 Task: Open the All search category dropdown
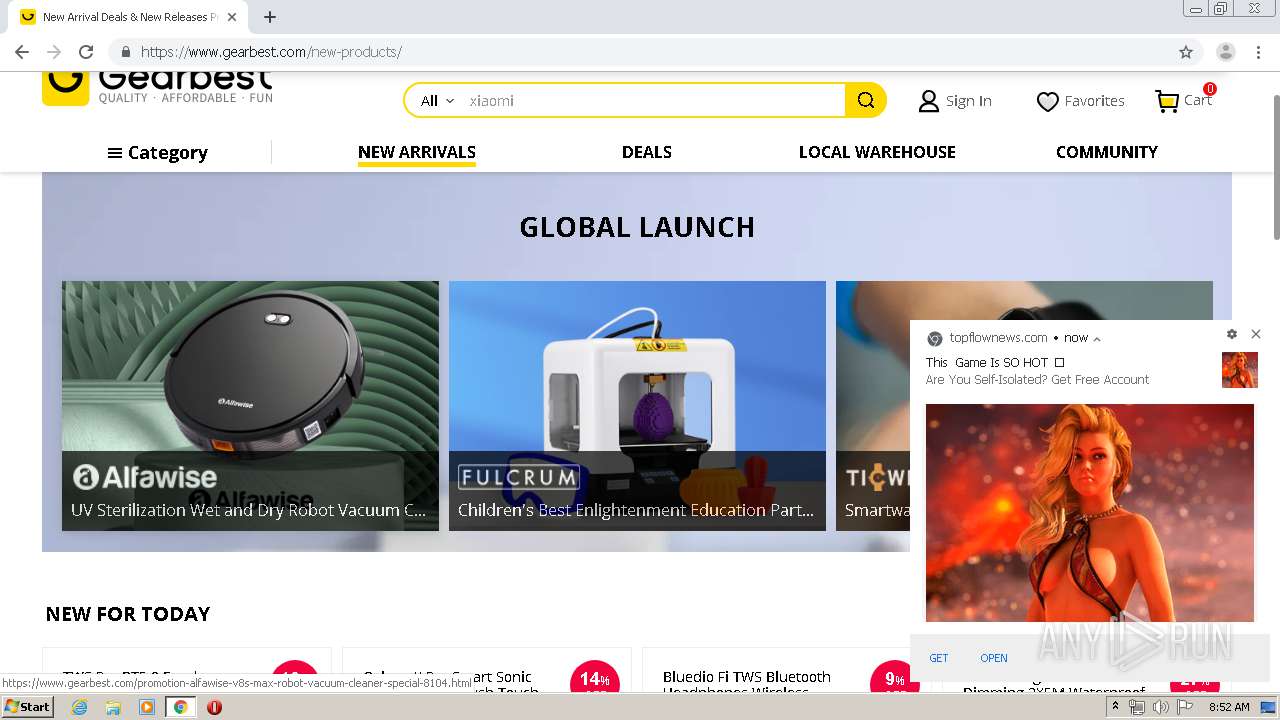tap(437, 100)
